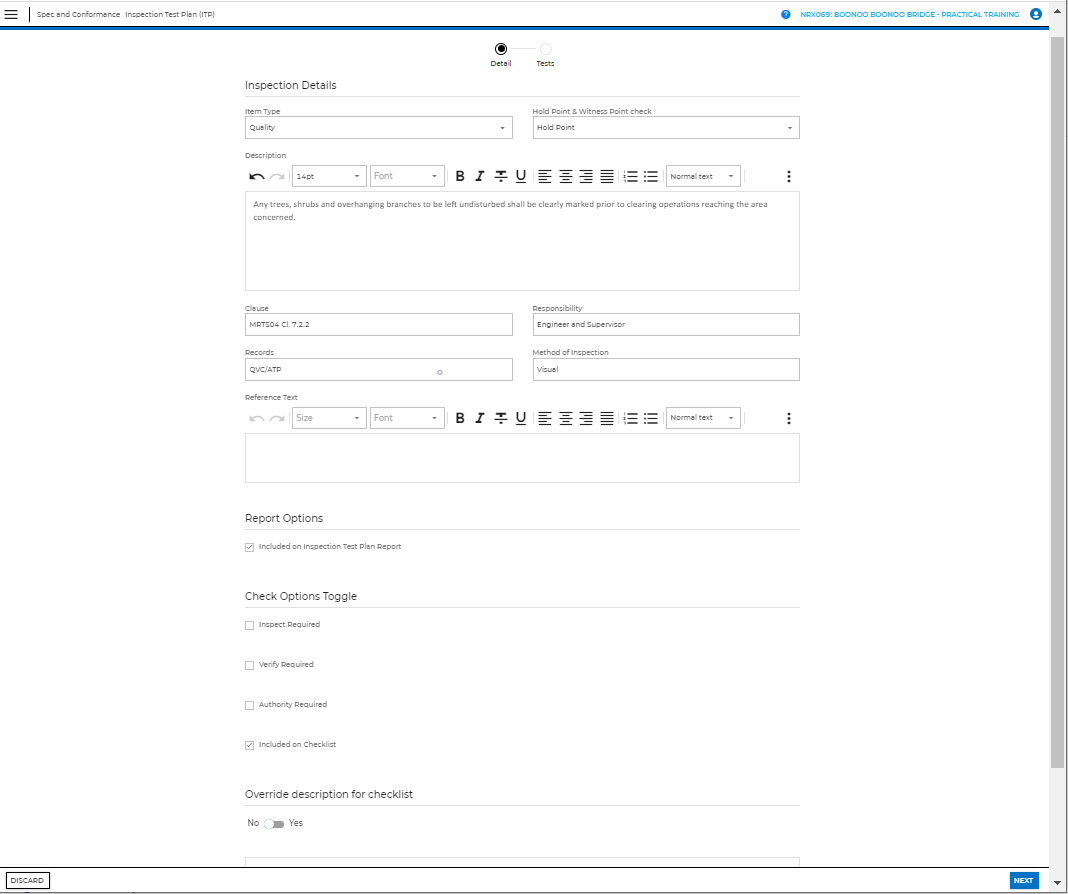Uncheck Included on Inspection Test Plan Report
This screenshot has width=1068, height=894.
coord(250,547)
